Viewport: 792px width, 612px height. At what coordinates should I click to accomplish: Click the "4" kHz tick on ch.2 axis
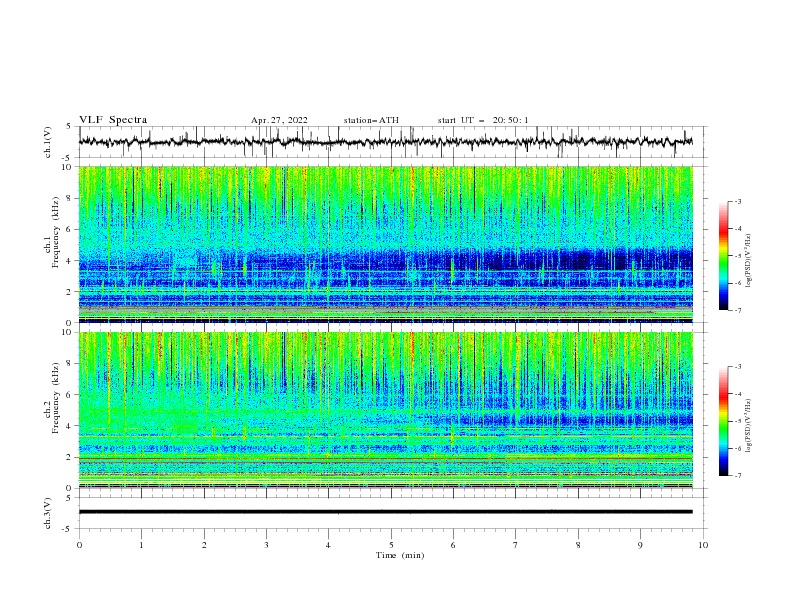70,426
